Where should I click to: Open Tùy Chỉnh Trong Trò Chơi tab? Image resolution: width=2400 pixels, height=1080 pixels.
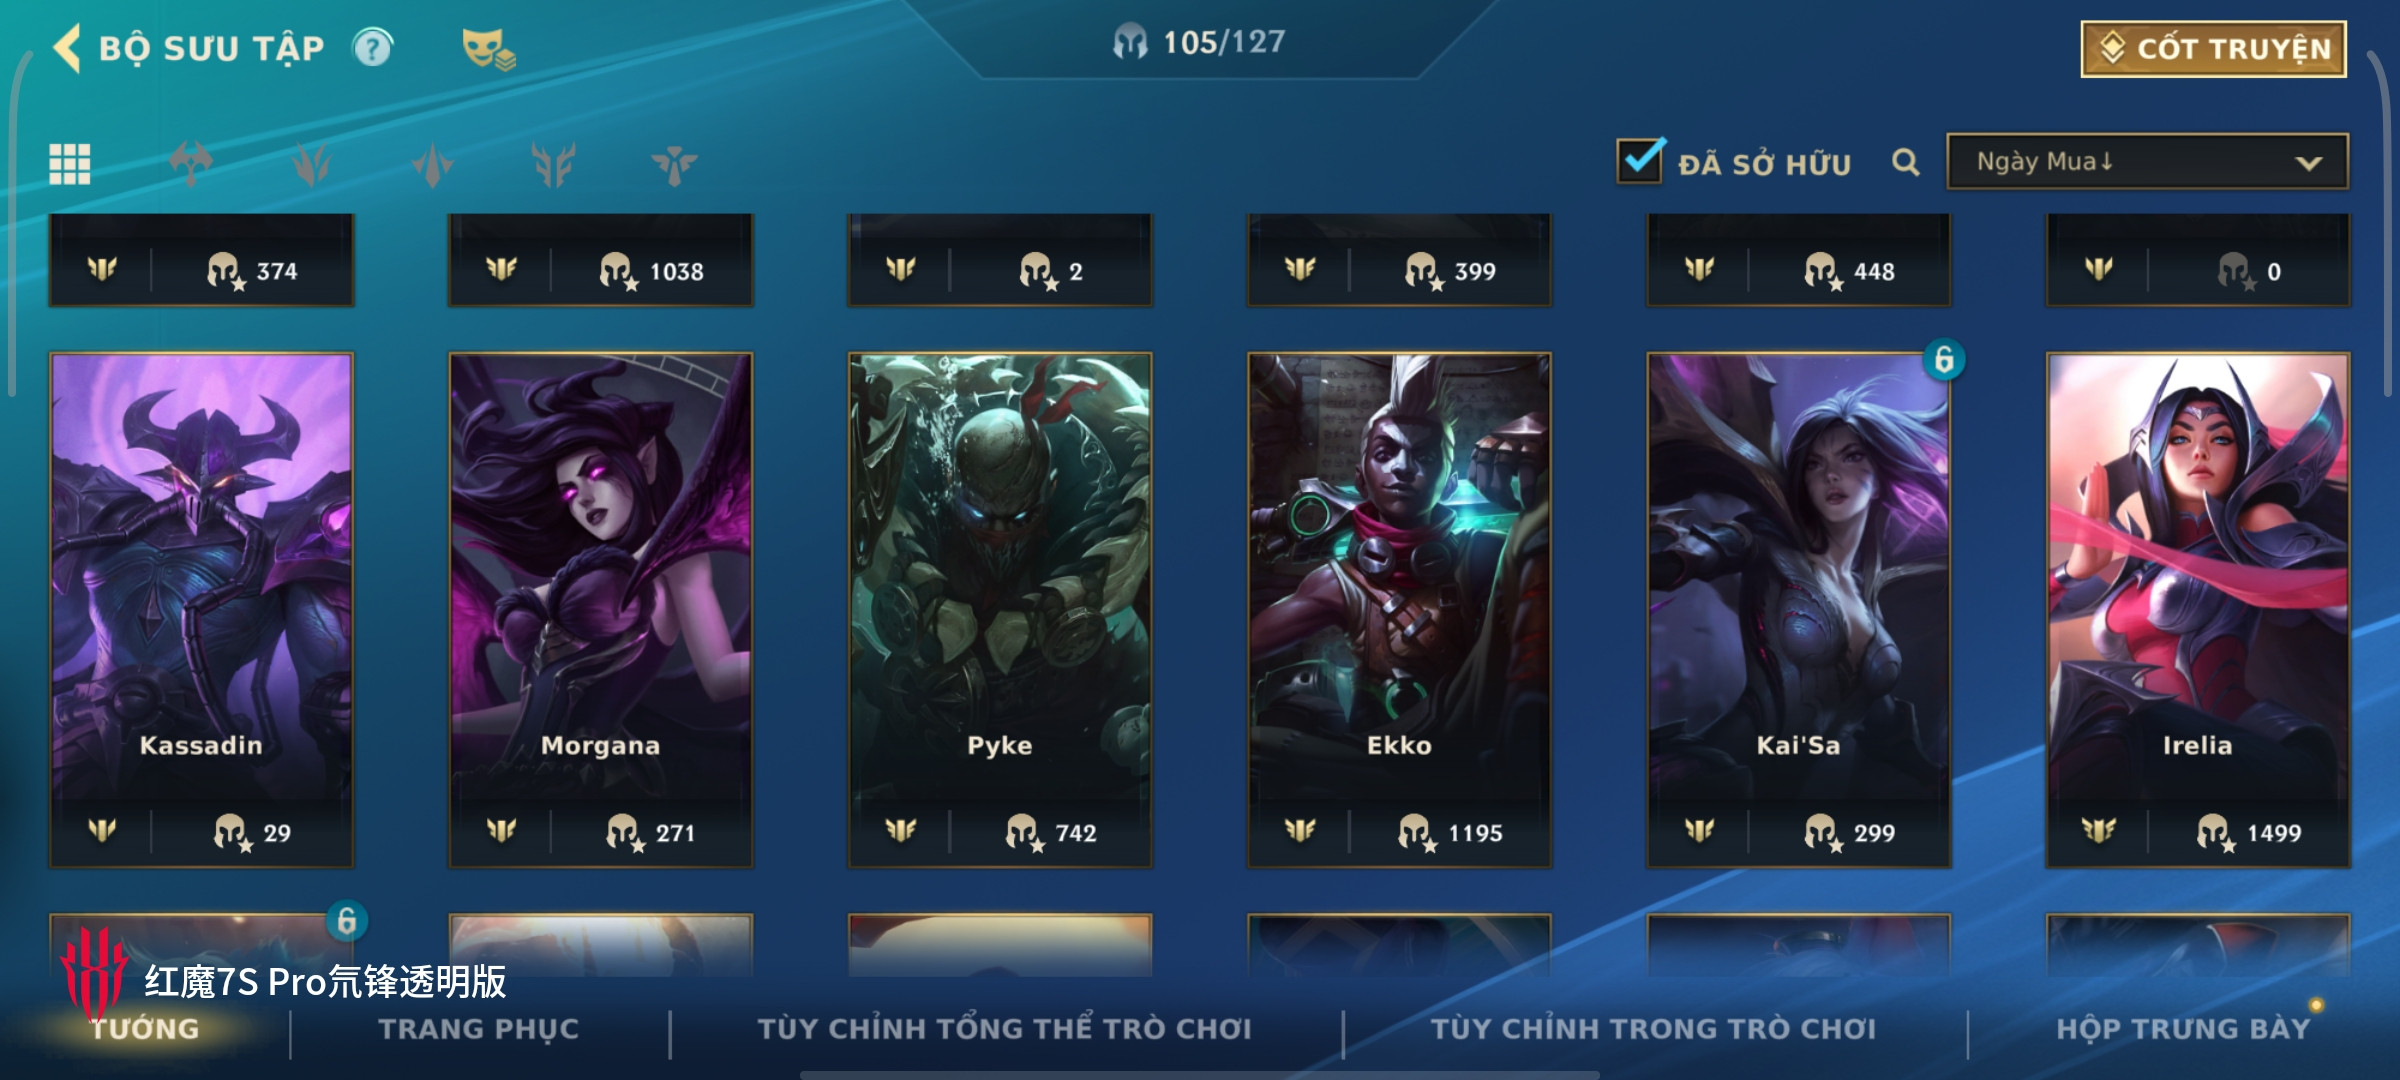click(x=1653, y=1028)
